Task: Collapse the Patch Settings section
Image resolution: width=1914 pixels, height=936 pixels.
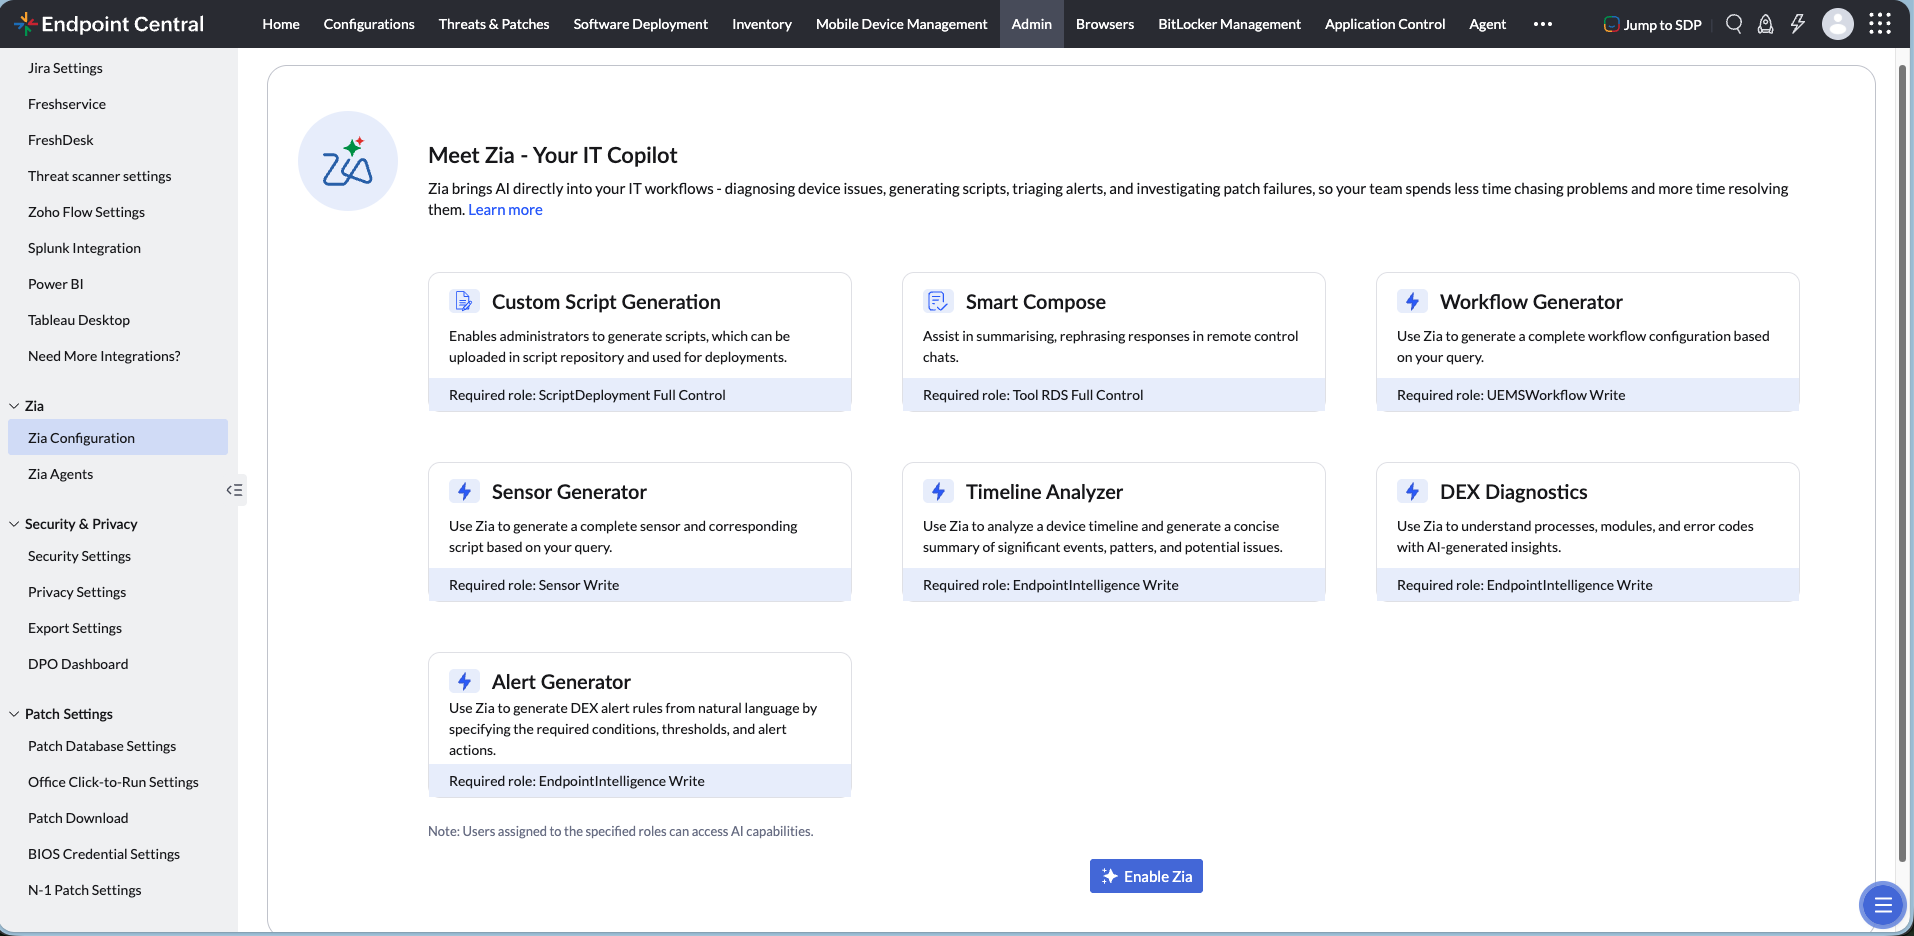Action: [x=14, y=714]
